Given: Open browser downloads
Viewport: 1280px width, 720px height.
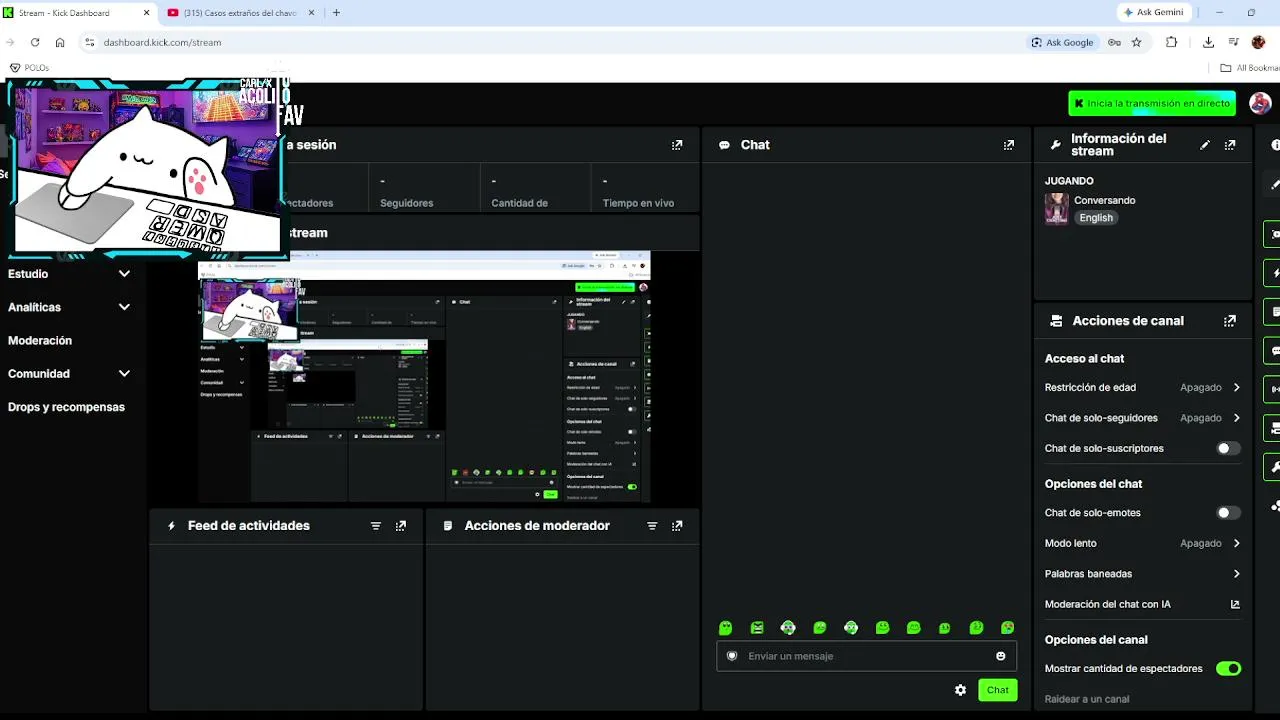Looking at the screenshot, I should point(1208,42).
